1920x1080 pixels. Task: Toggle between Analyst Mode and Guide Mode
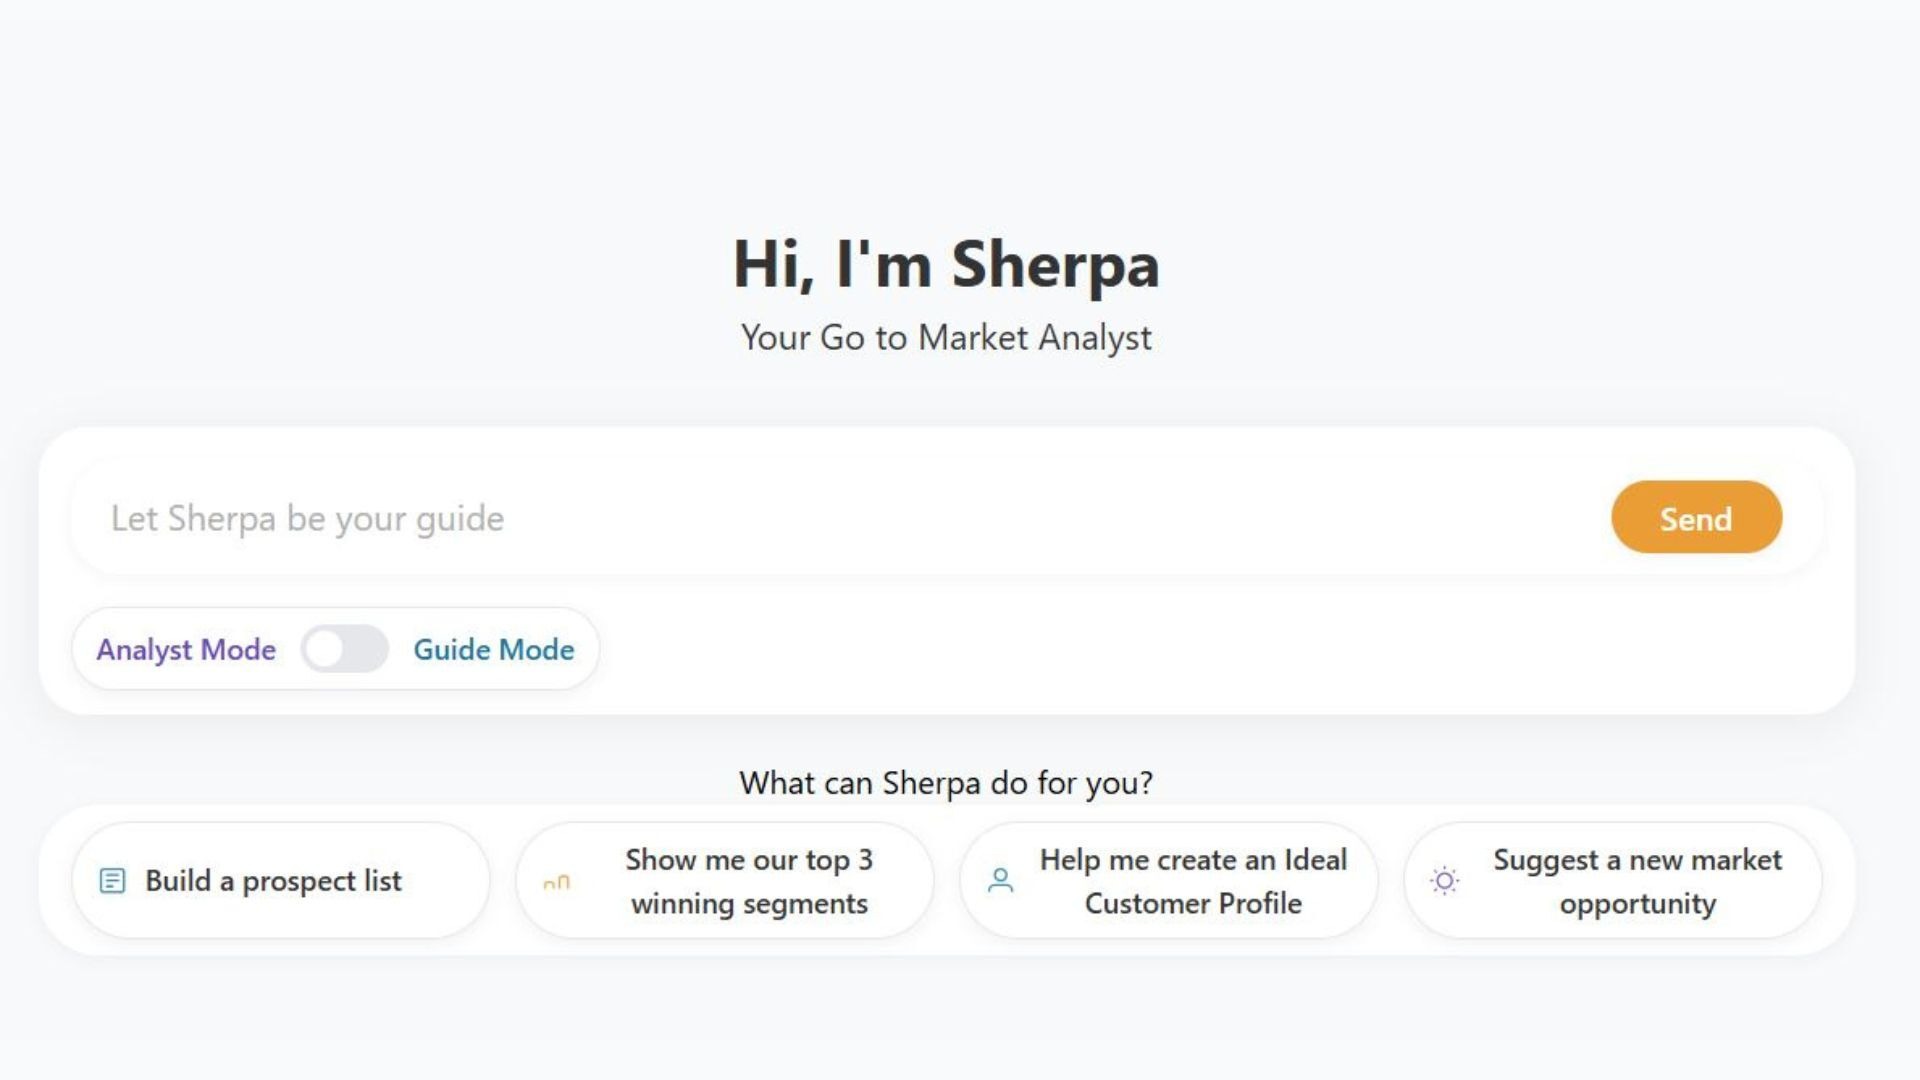(344, 649)
